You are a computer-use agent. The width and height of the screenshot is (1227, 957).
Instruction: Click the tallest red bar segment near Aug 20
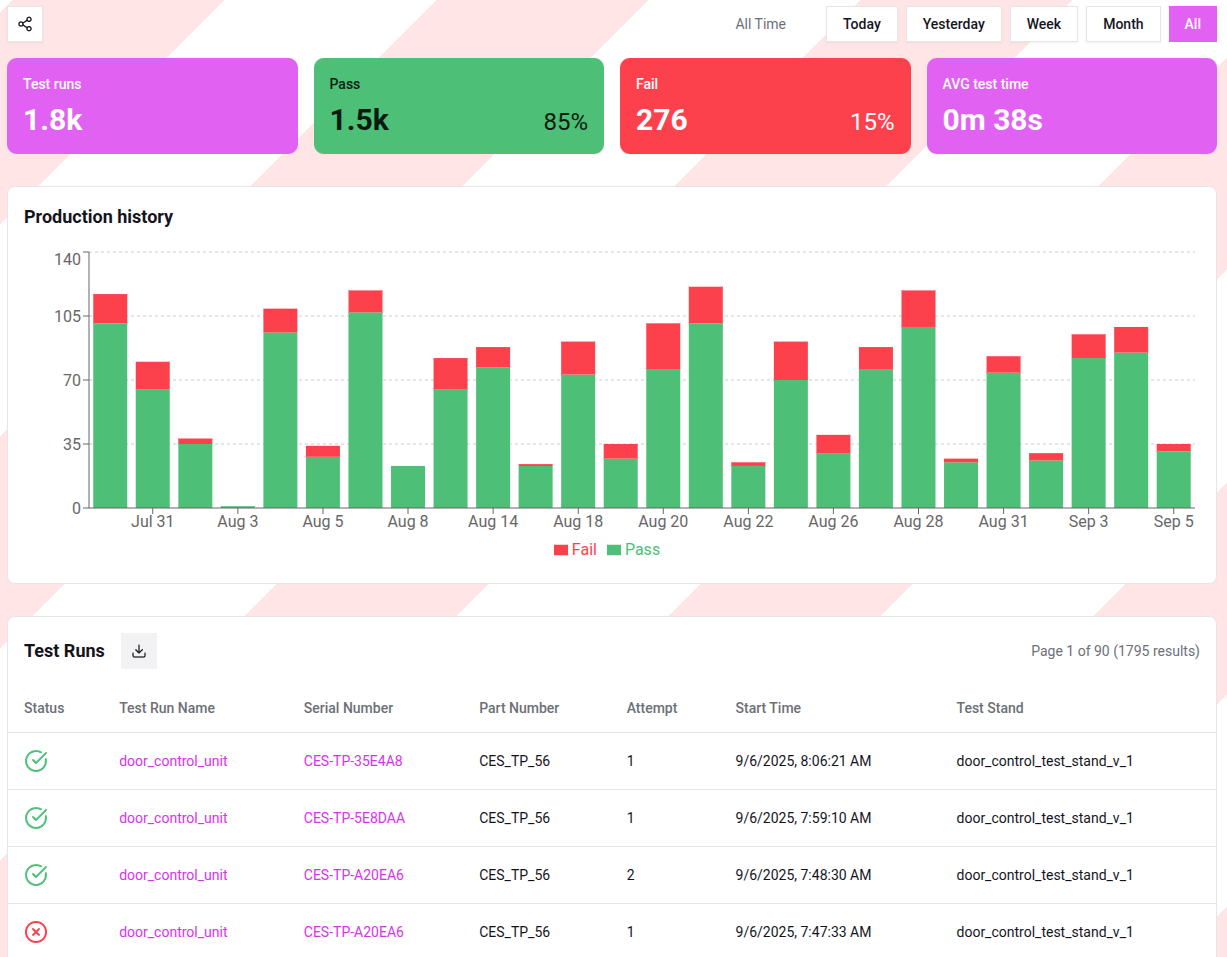tap(663, 346)
